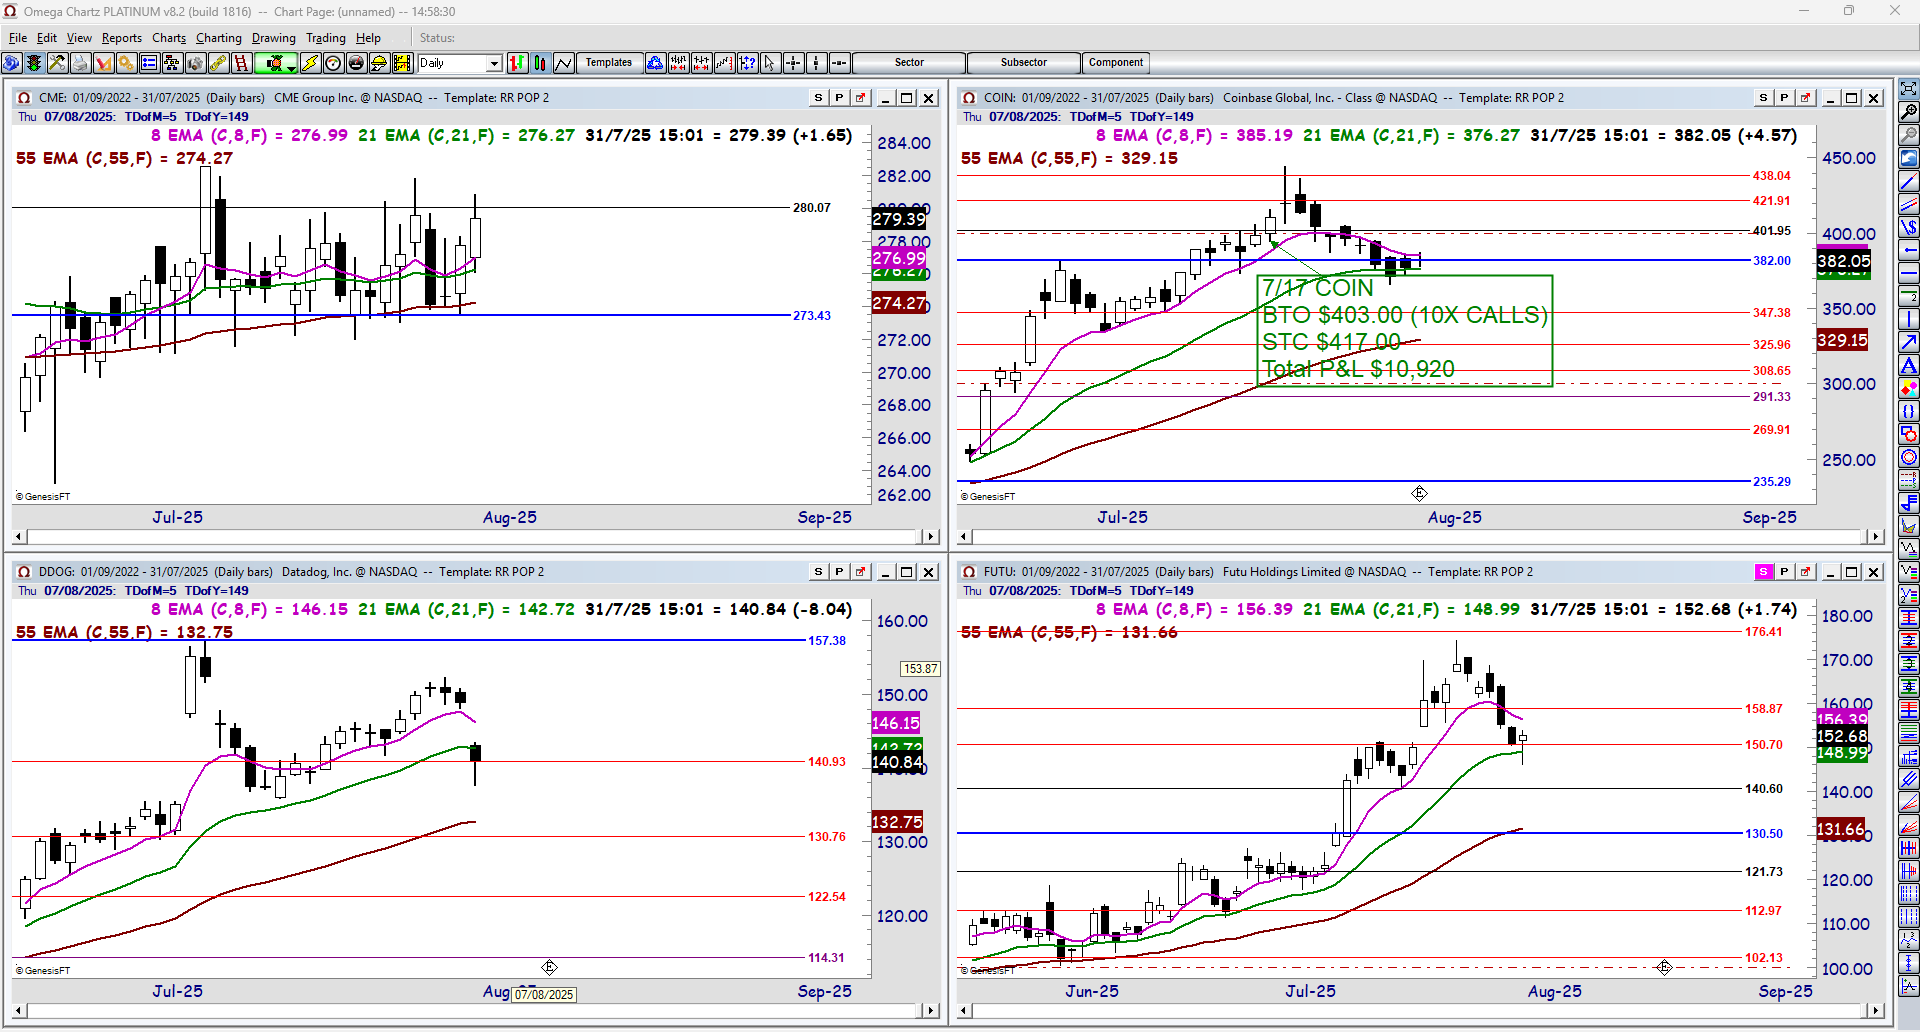Viewport: 1920px width, 1032px height.
Task: Switch to line chart style
Action: [563, 63]
